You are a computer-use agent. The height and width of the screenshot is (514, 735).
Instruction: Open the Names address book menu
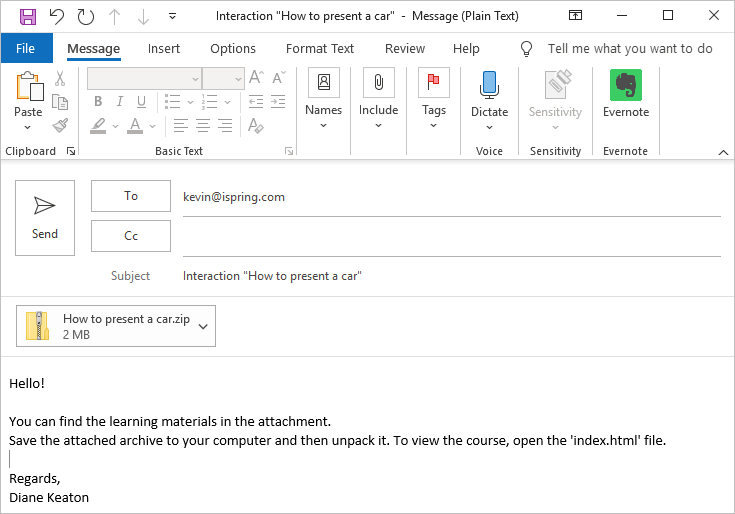(323, 99)
